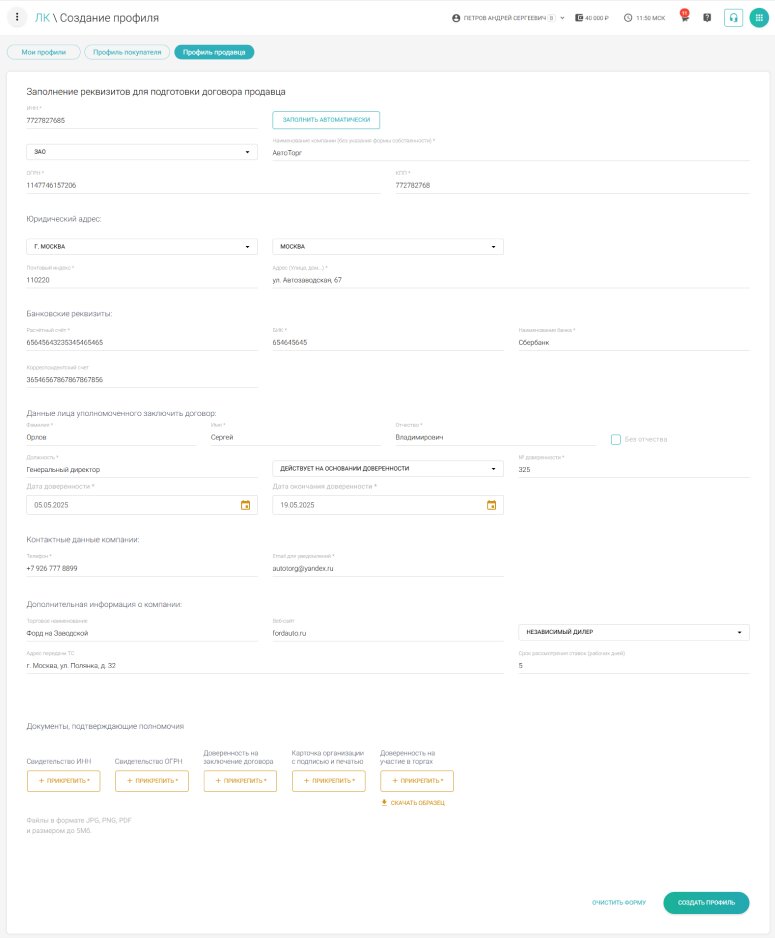
Task: Click the Email для уведомлений input field
Action: [x=387, y=568]
